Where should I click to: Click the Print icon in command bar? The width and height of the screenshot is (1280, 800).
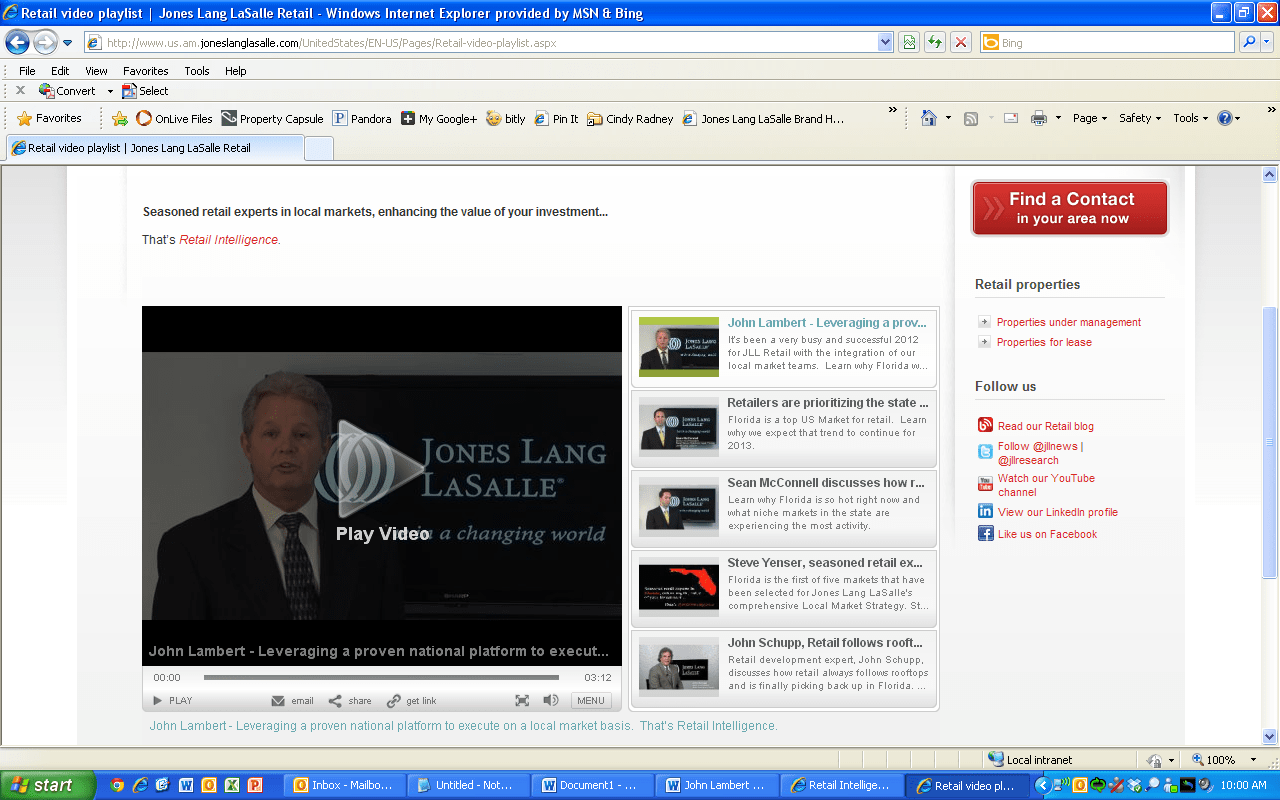(1039, 118)
